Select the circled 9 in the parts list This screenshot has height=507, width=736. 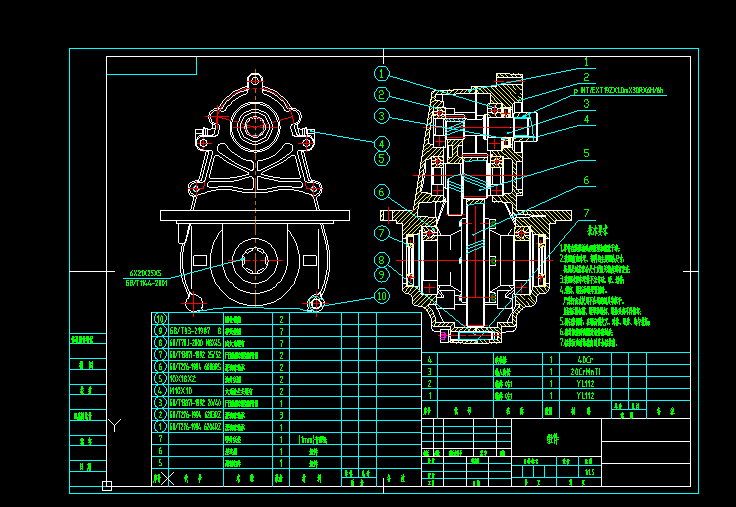[160, 331]
